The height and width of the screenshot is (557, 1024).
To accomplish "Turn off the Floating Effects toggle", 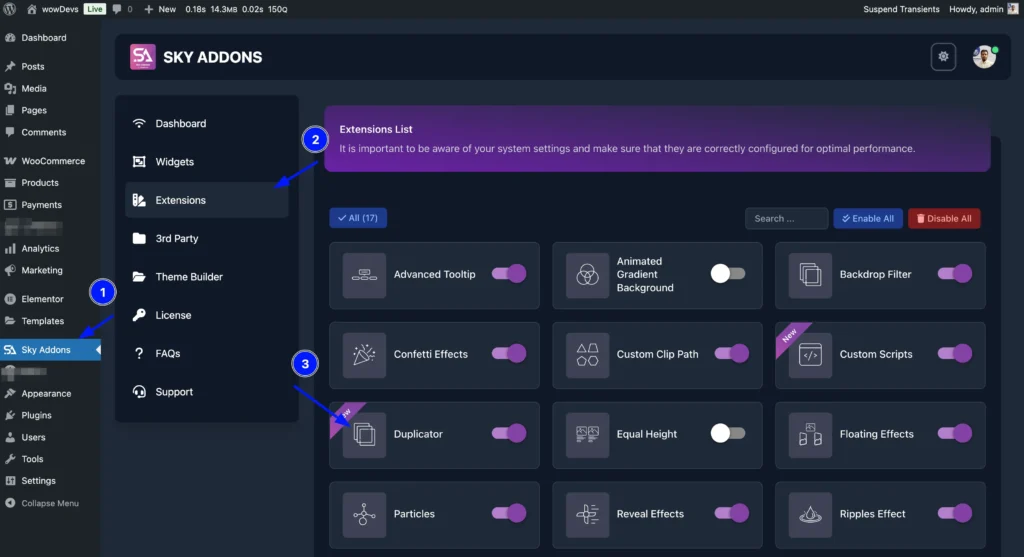I will (x=955, y=433).
